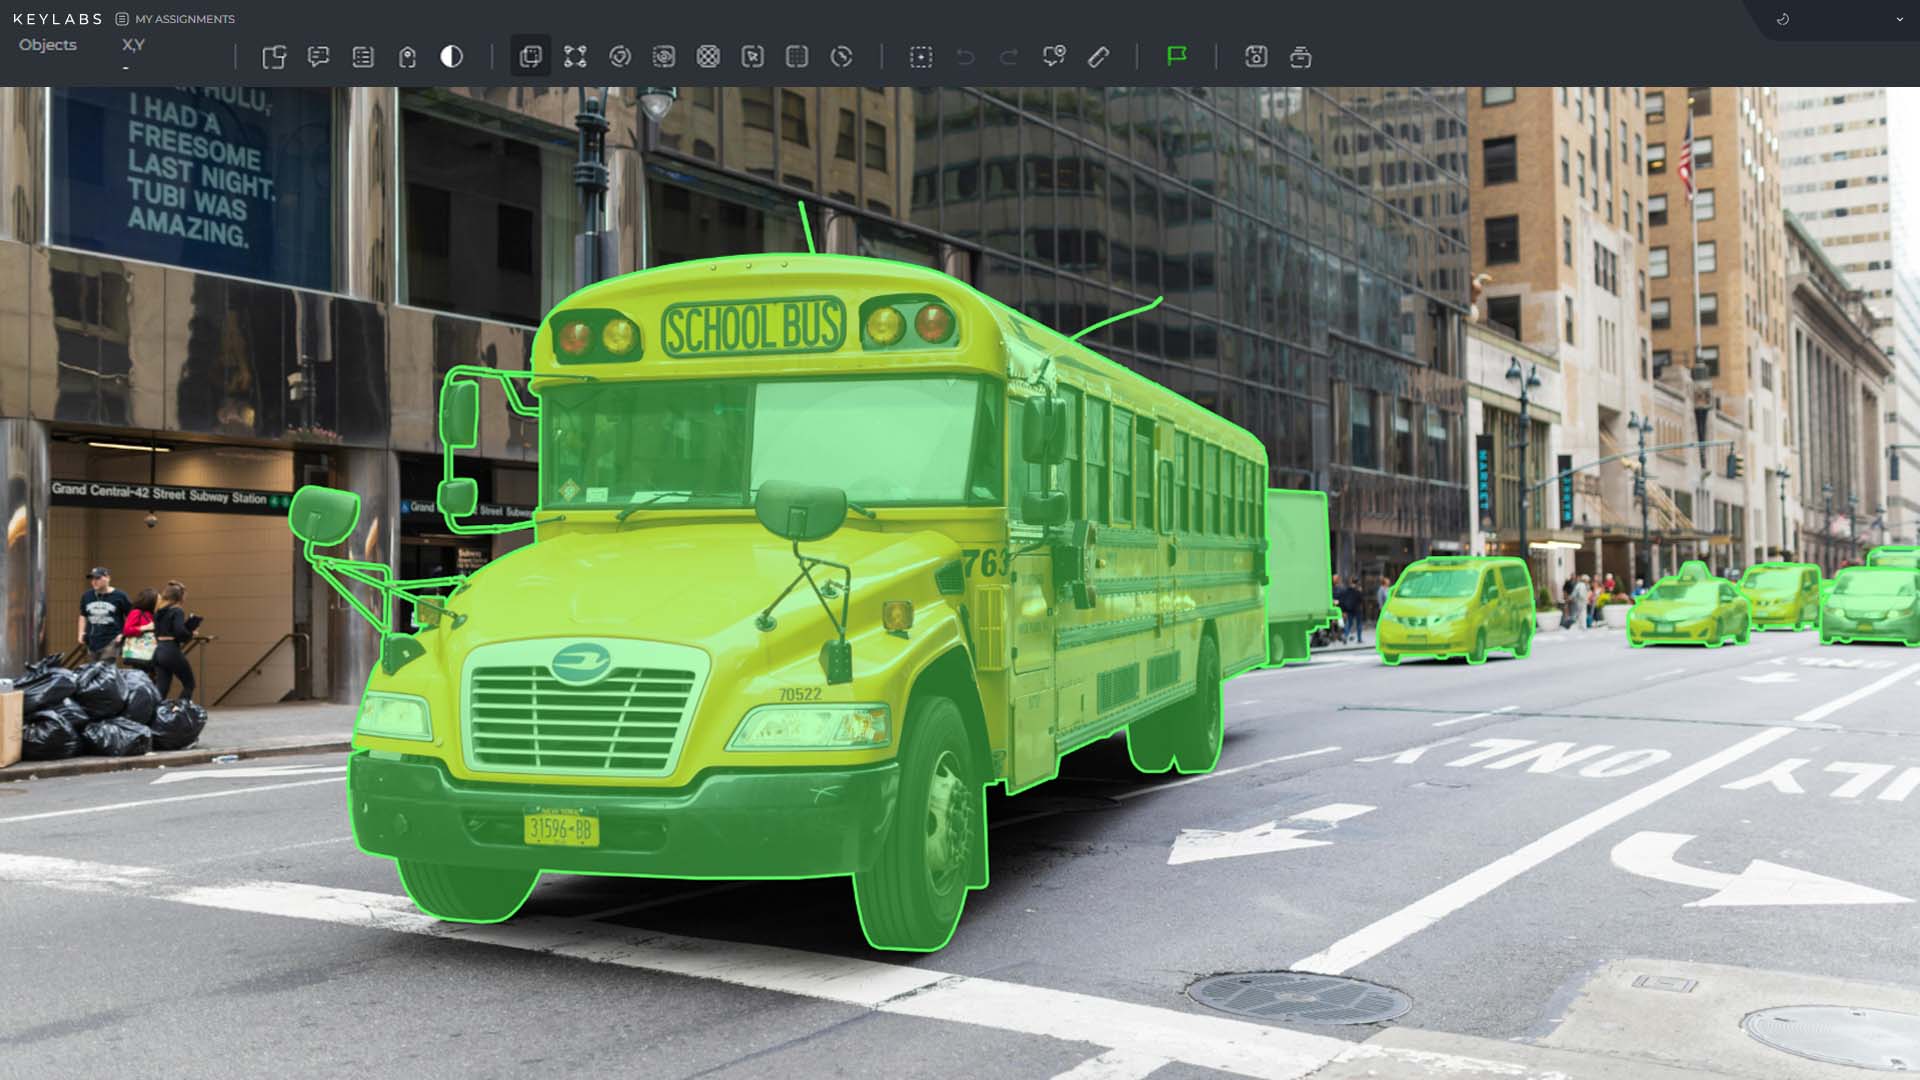Image resolution: width=1920 pixels, height=1080 pixels.
Task: Undo the last annotation action
Action: 963,57
